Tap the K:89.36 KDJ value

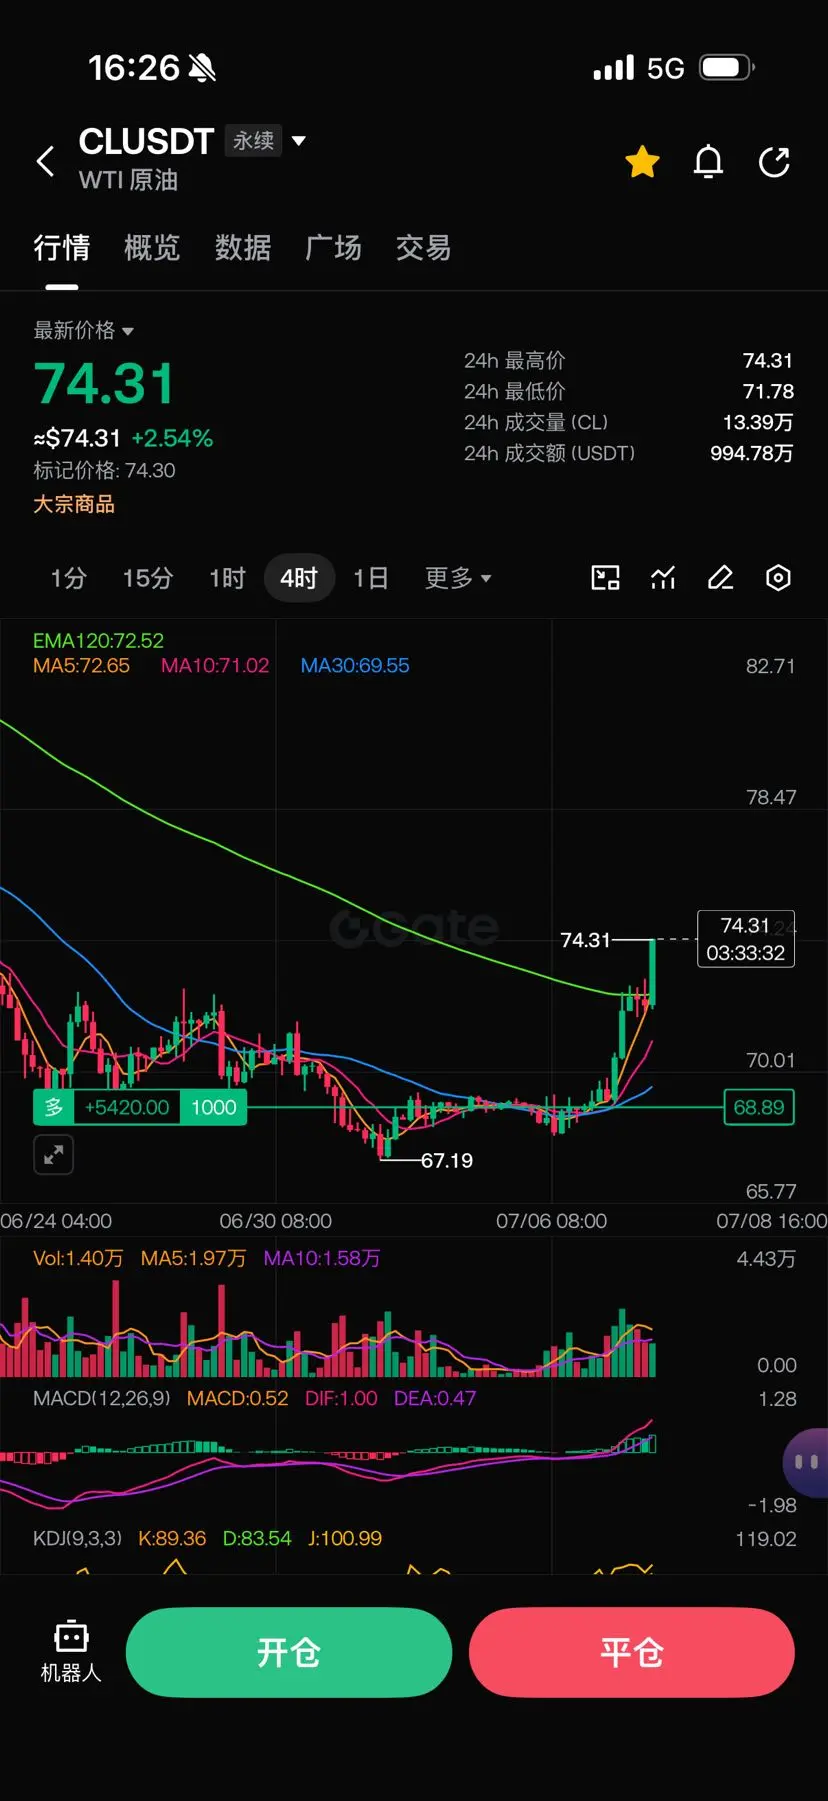(172, 1538)
